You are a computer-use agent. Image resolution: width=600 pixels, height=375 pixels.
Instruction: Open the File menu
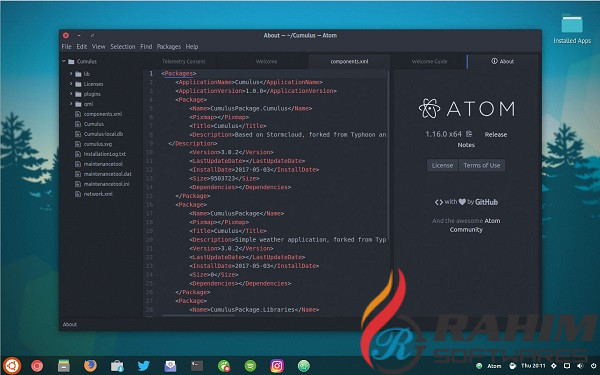(x=67, y=47)
